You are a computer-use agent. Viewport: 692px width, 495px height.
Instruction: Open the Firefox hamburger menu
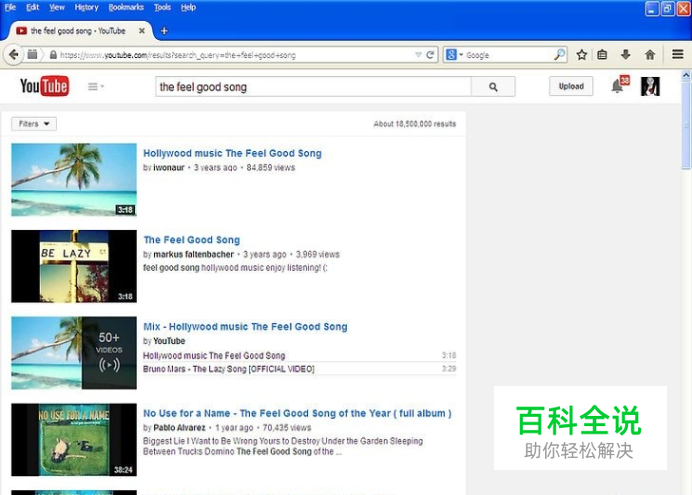tap(678, 54)
